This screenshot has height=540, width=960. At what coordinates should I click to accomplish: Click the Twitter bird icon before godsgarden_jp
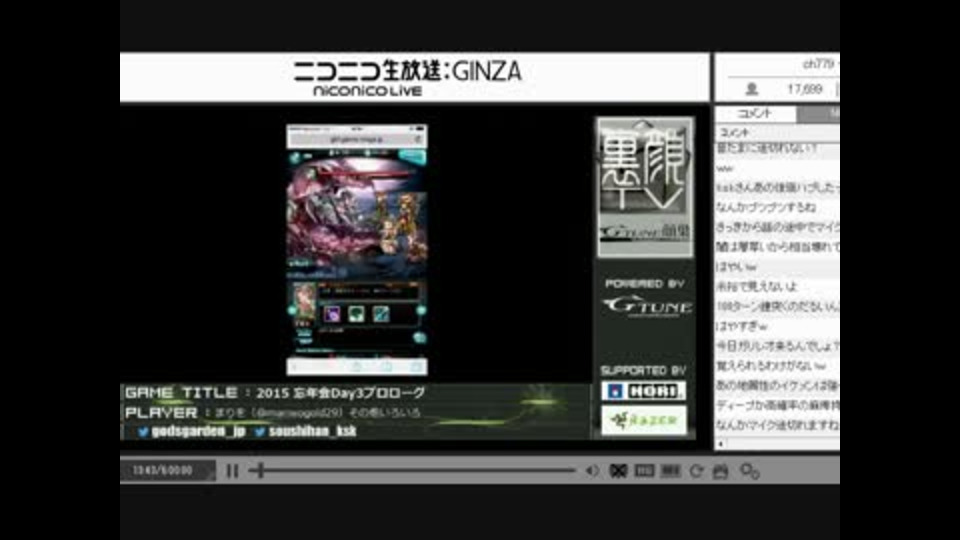(x=143, y=432)
